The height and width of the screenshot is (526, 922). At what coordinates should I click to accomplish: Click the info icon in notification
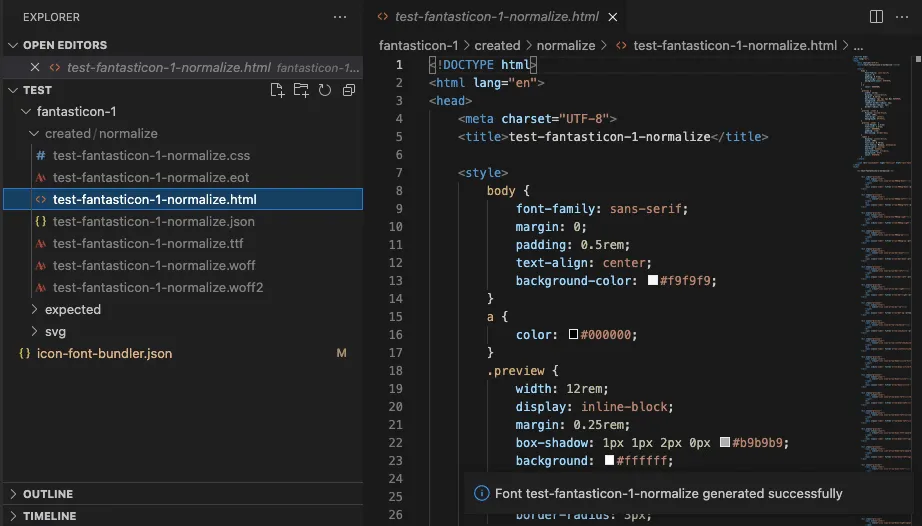(x=482, y=494)
